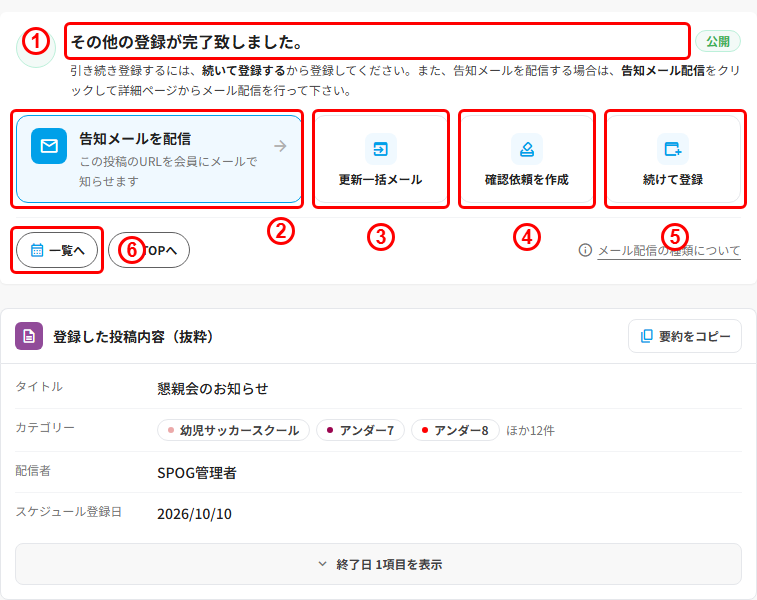Image resolution: width=757 pixels, height=600 pixels.
Task: Choose the 続けて登録 button
Action: tap(673, 159)
